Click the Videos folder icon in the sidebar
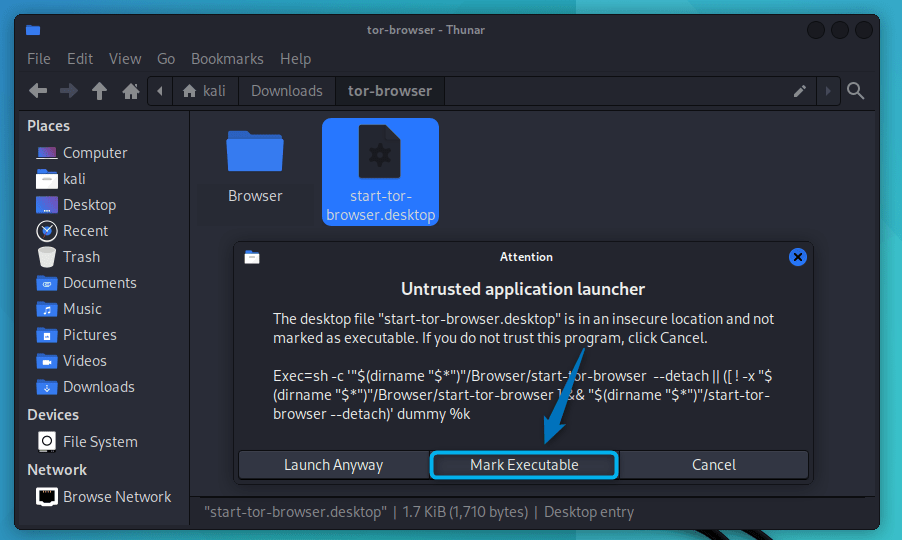Screen dimensions: 902x540 point(47,361)
